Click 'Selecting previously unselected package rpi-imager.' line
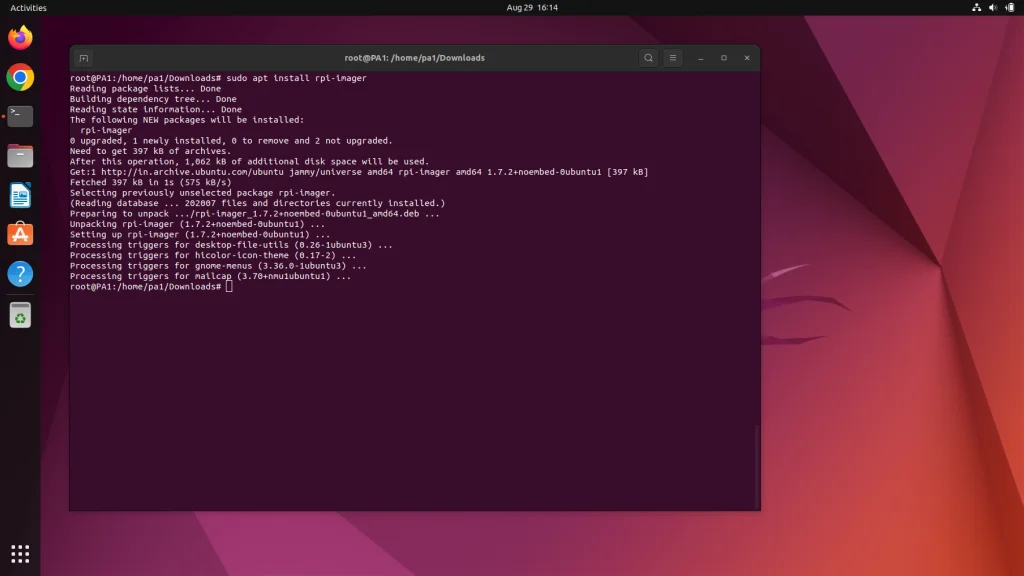This screenshot has height=576, width=1024. [x=202, y=193]
